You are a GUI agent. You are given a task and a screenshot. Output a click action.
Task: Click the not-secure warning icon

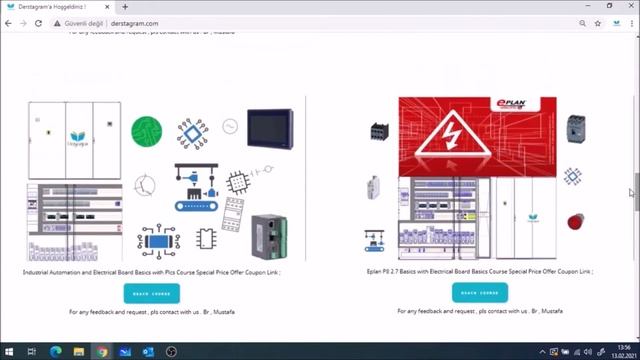coord(57,24)
